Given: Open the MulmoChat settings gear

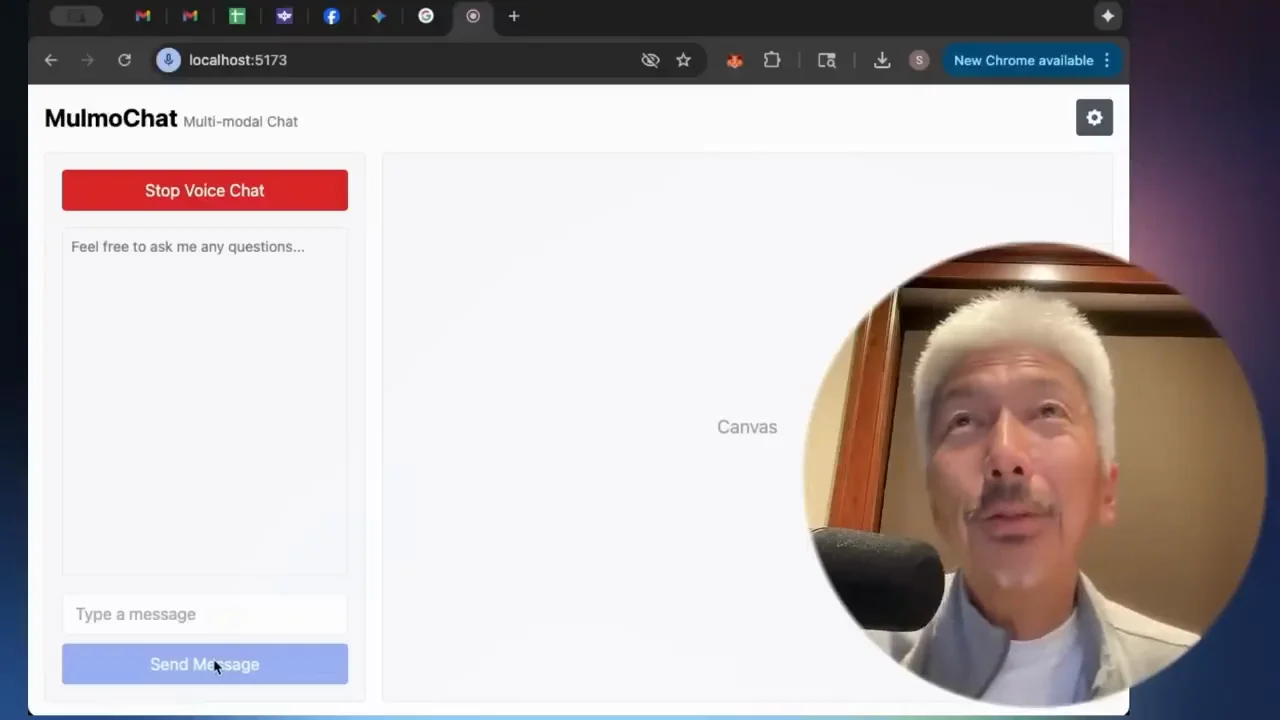Looking at the screenshot, I should click(x=1094, y=118).
